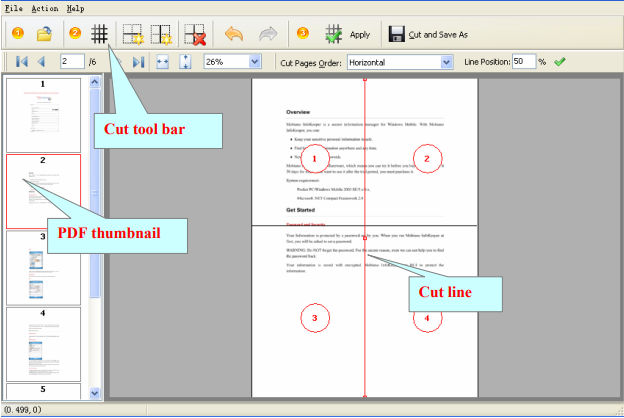Select page 3 thumbnail
This screenshot has width=624, height=418.
(43, 268)
